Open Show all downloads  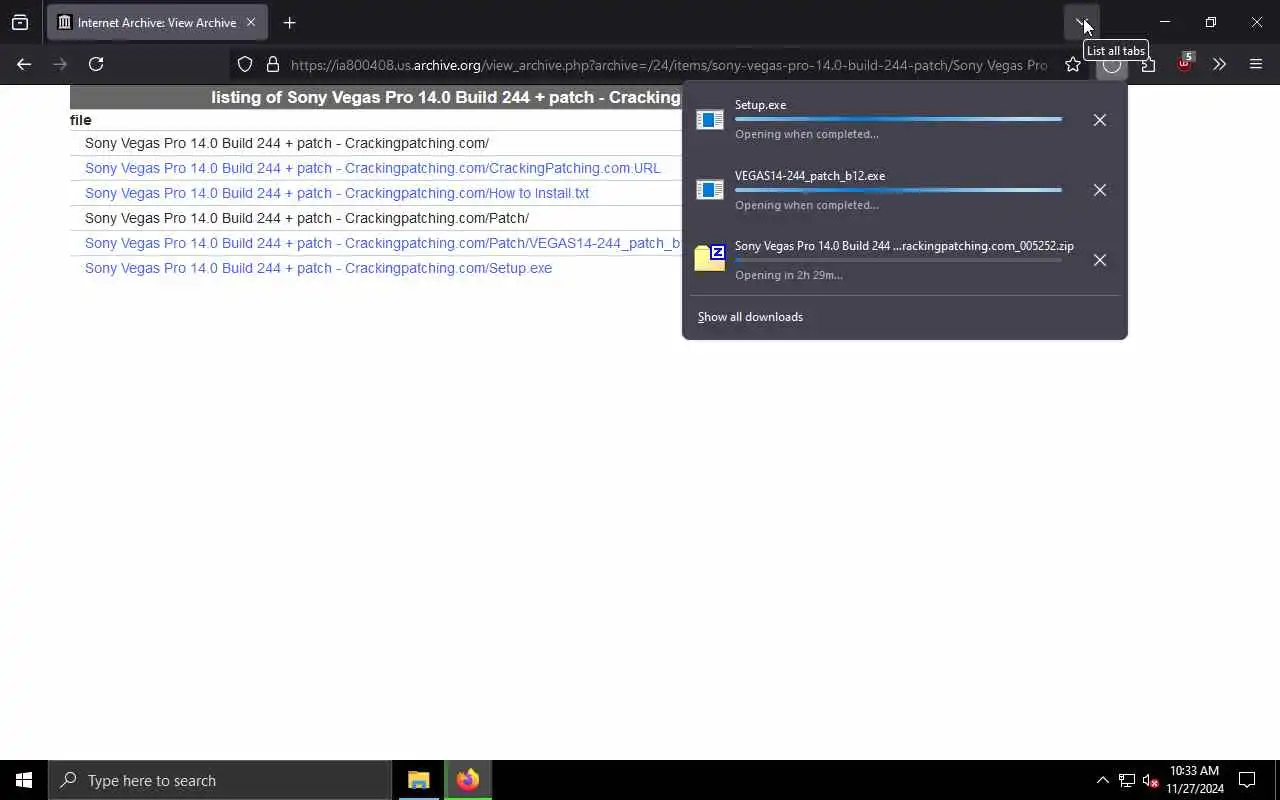(x=750, y=317)
